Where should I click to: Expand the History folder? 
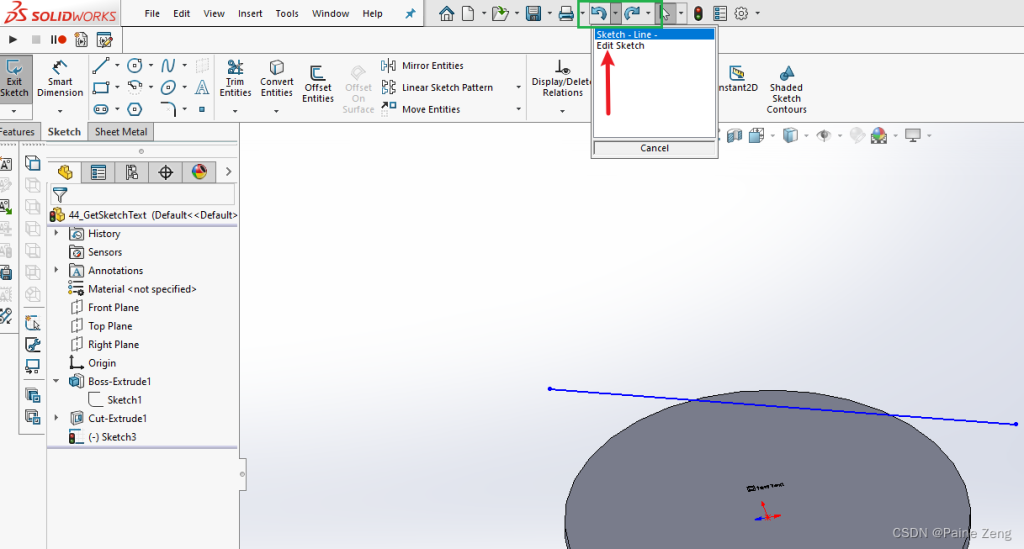[56, 233]
